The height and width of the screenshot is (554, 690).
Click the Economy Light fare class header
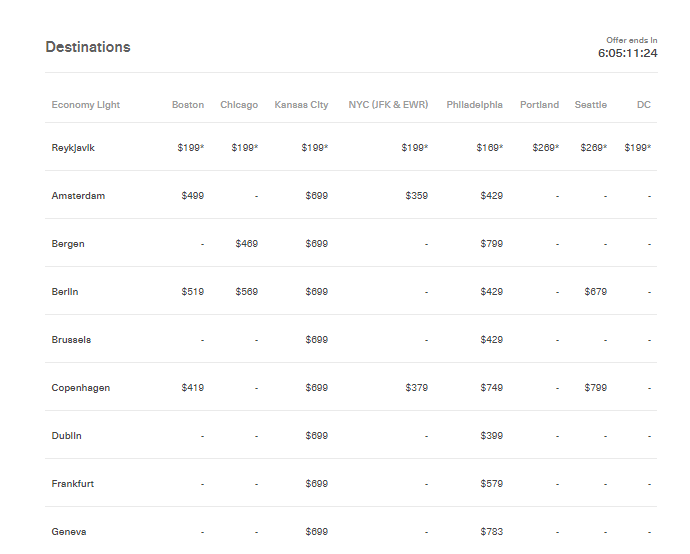(x=86, y=105)
